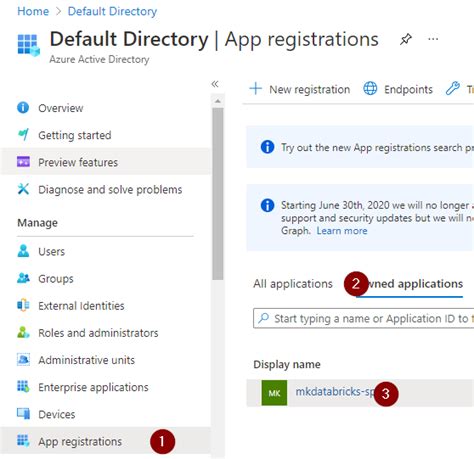Open the Overview info icon
Viewport: 474px width, 459px height.
pyautogui.click(x=23, y=108)
